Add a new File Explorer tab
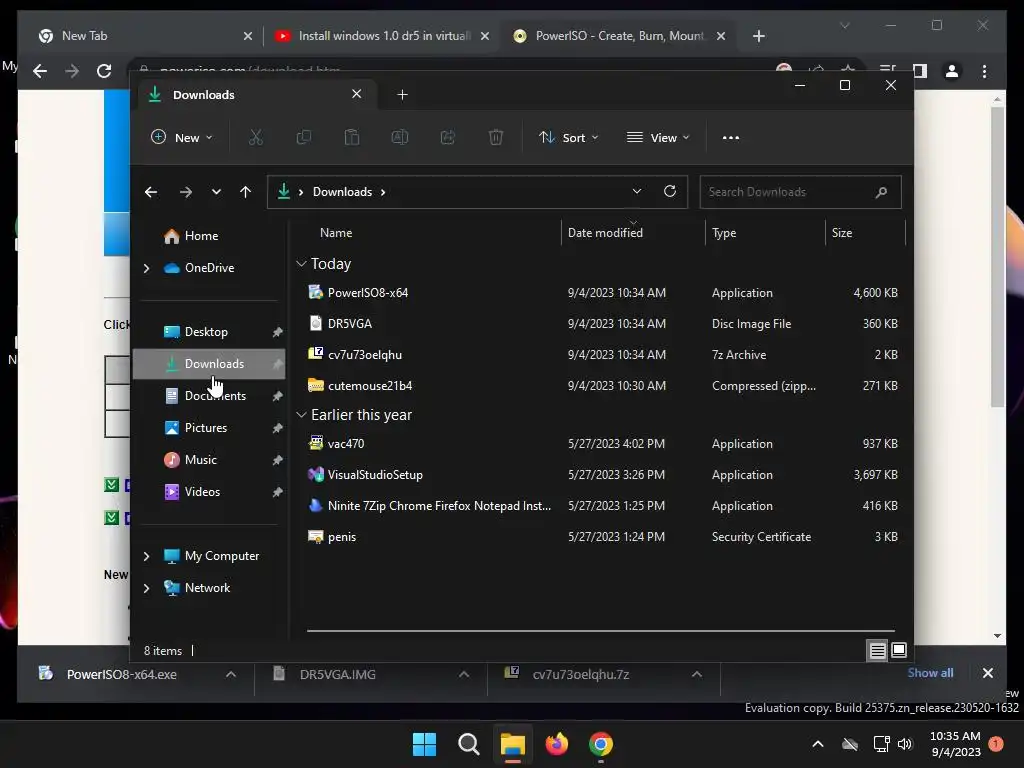The width and height of the screenshot is (1024, 768). pos(402,95)
